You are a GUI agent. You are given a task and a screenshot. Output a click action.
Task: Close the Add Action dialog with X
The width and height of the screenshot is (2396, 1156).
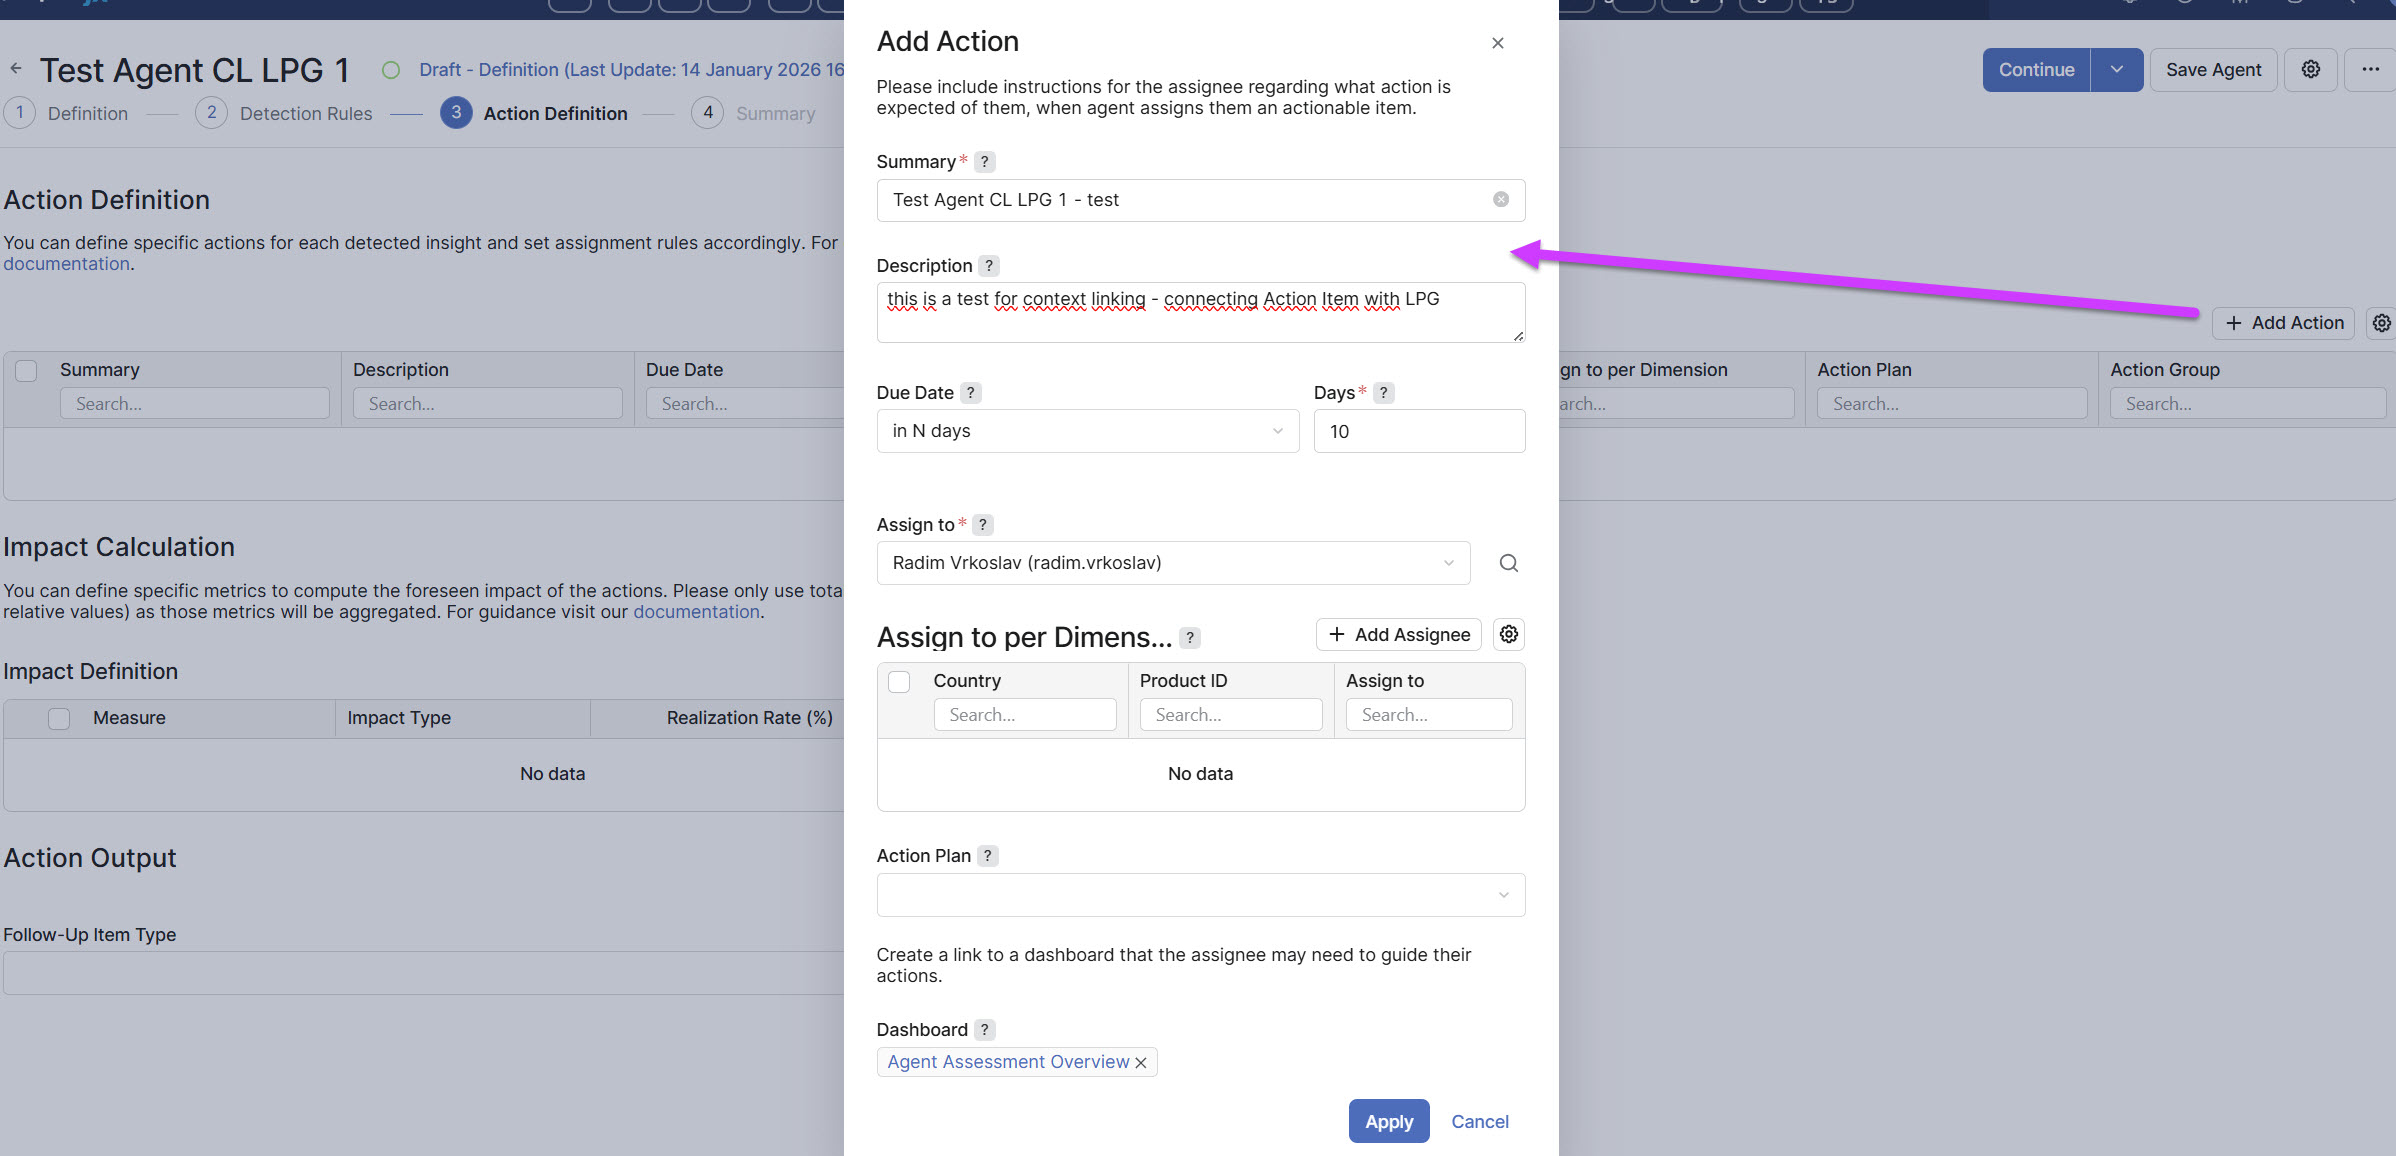coord(1497,43)
